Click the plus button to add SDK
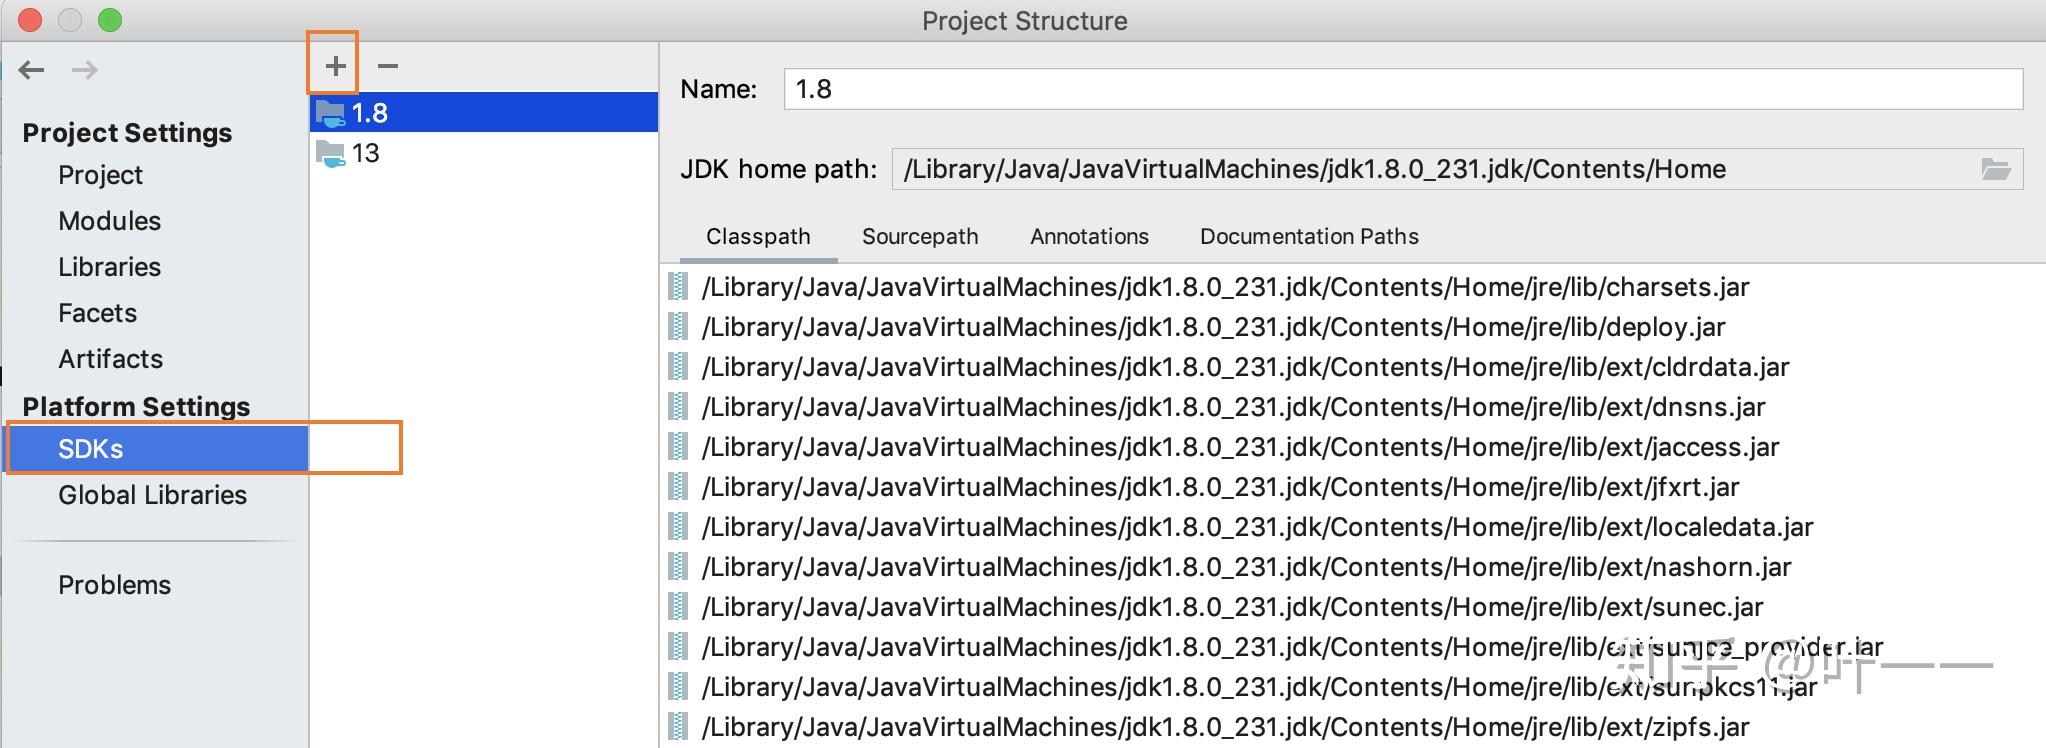 (335, 66)
